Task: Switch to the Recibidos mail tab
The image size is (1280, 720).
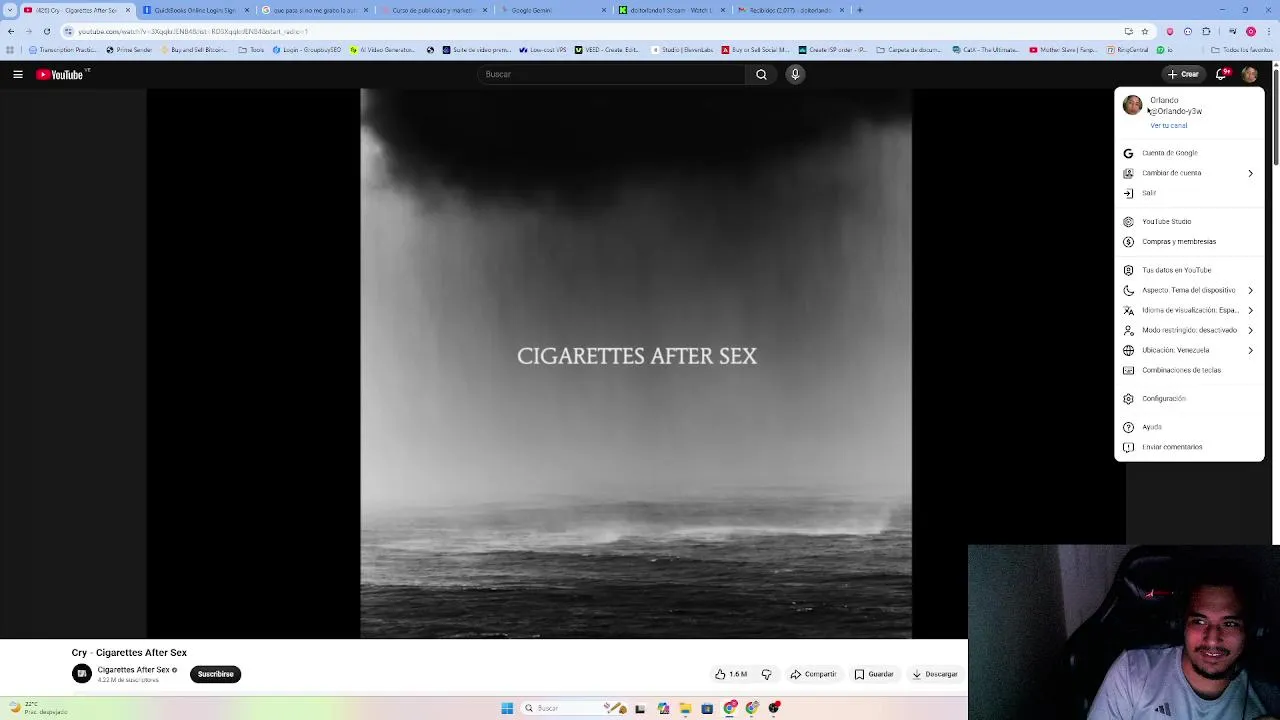Action: click(x=792, y=10)
